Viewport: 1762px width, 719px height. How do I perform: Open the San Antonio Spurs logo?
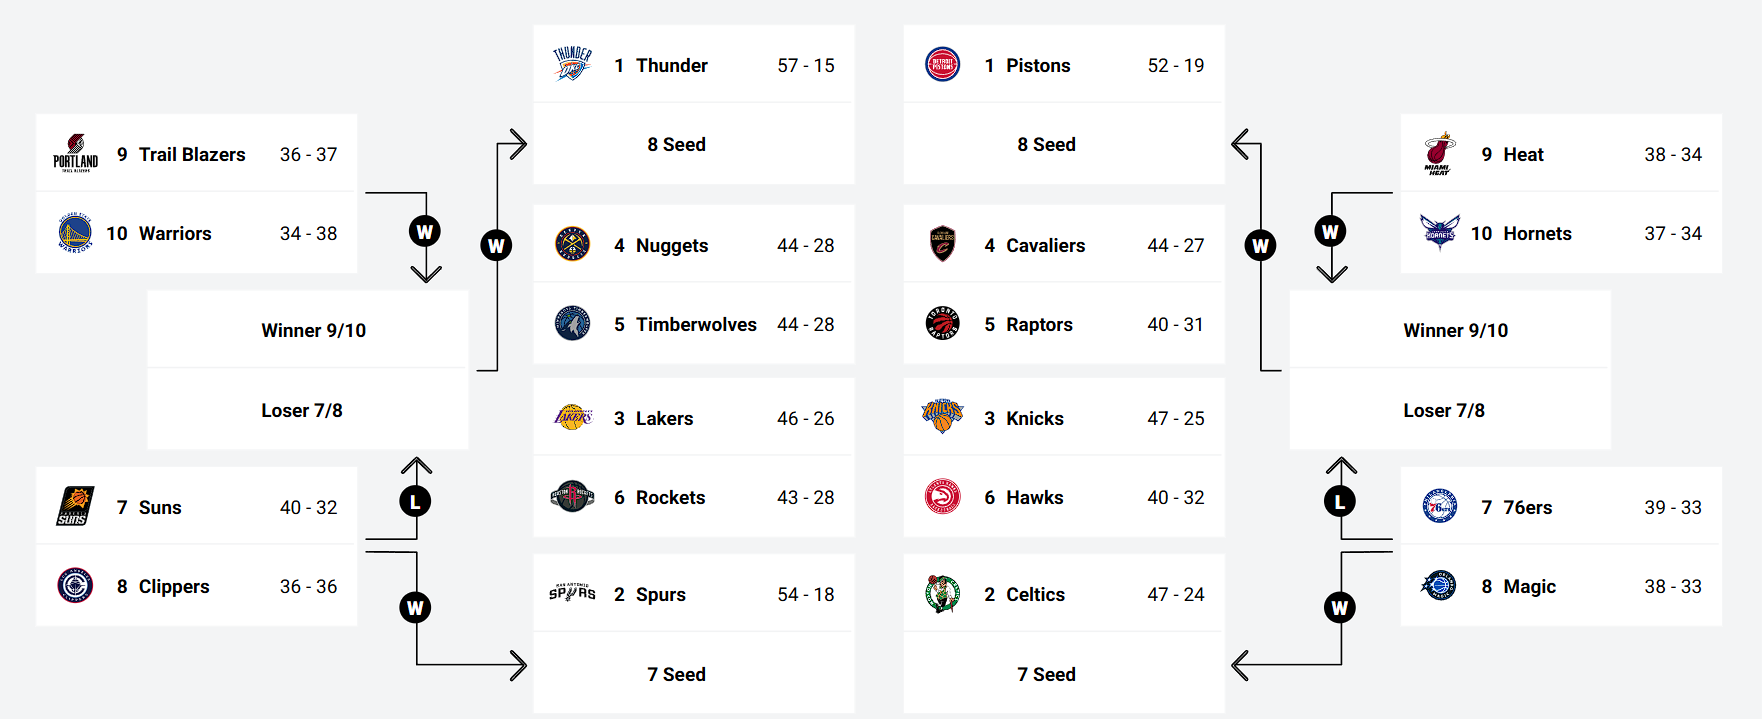click(572, 593)
